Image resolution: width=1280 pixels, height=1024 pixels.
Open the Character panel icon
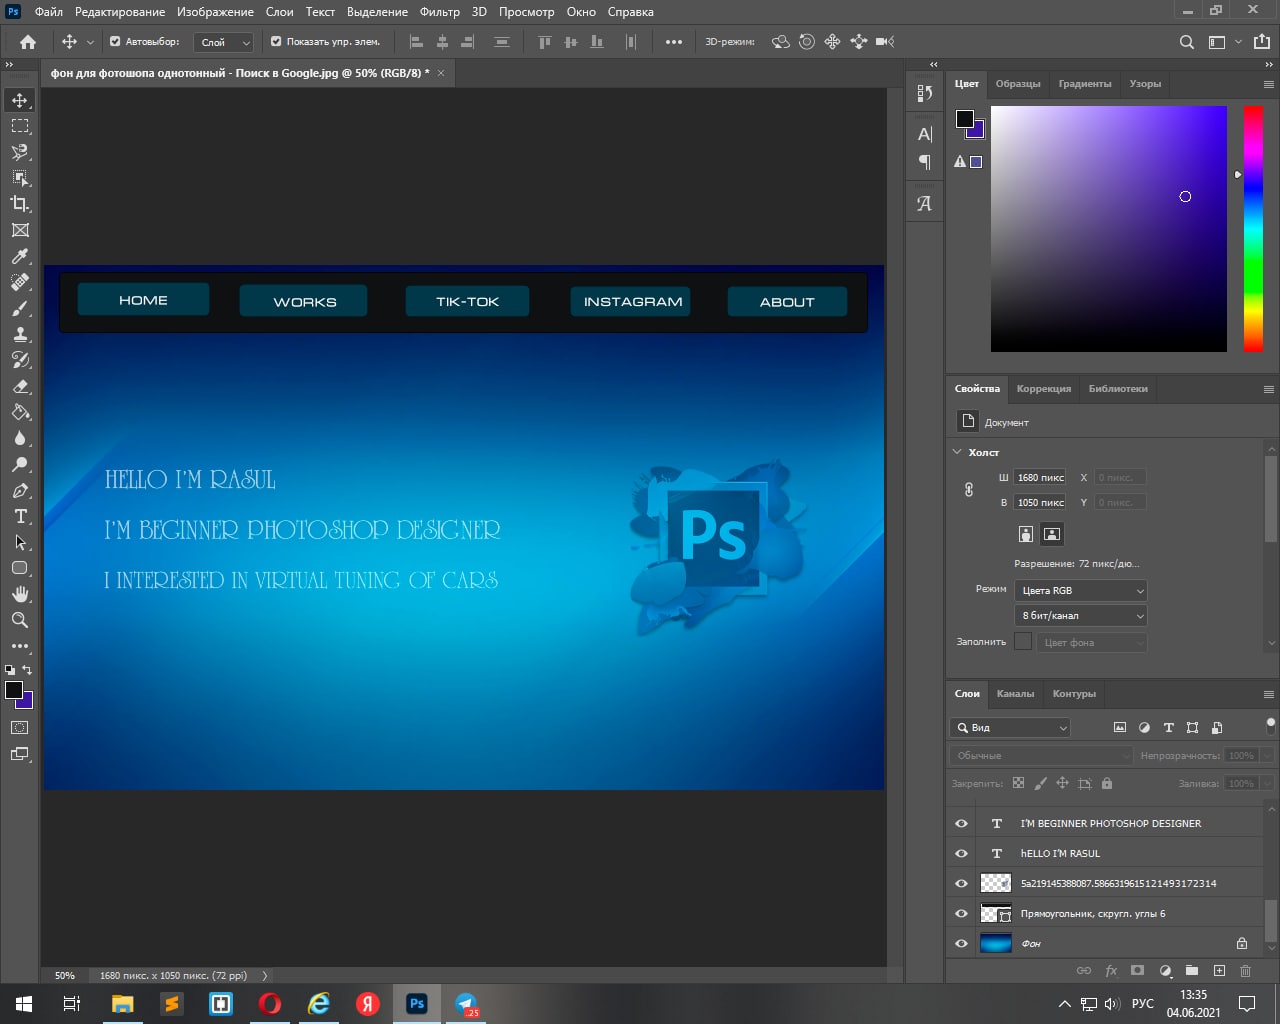pos(925,134)
